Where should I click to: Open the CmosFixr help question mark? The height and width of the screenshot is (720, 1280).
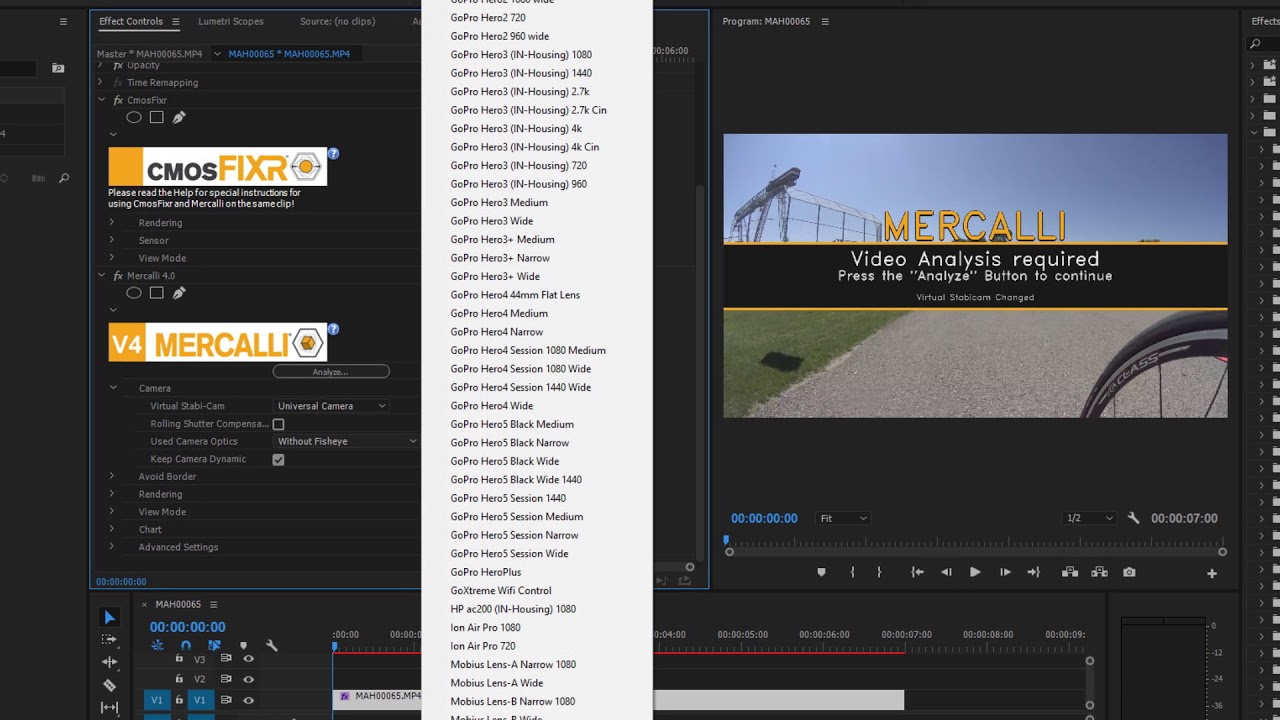[333, 153]
